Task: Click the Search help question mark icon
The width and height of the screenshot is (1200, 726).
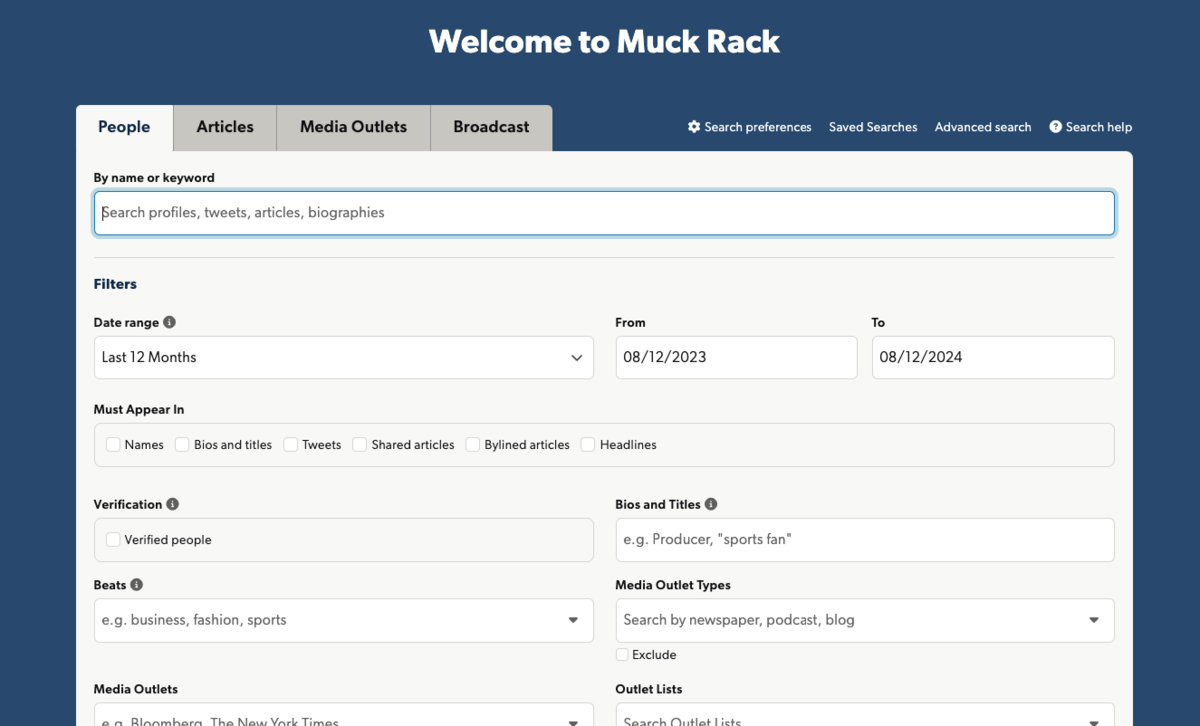Action: tap(1055, 127)
